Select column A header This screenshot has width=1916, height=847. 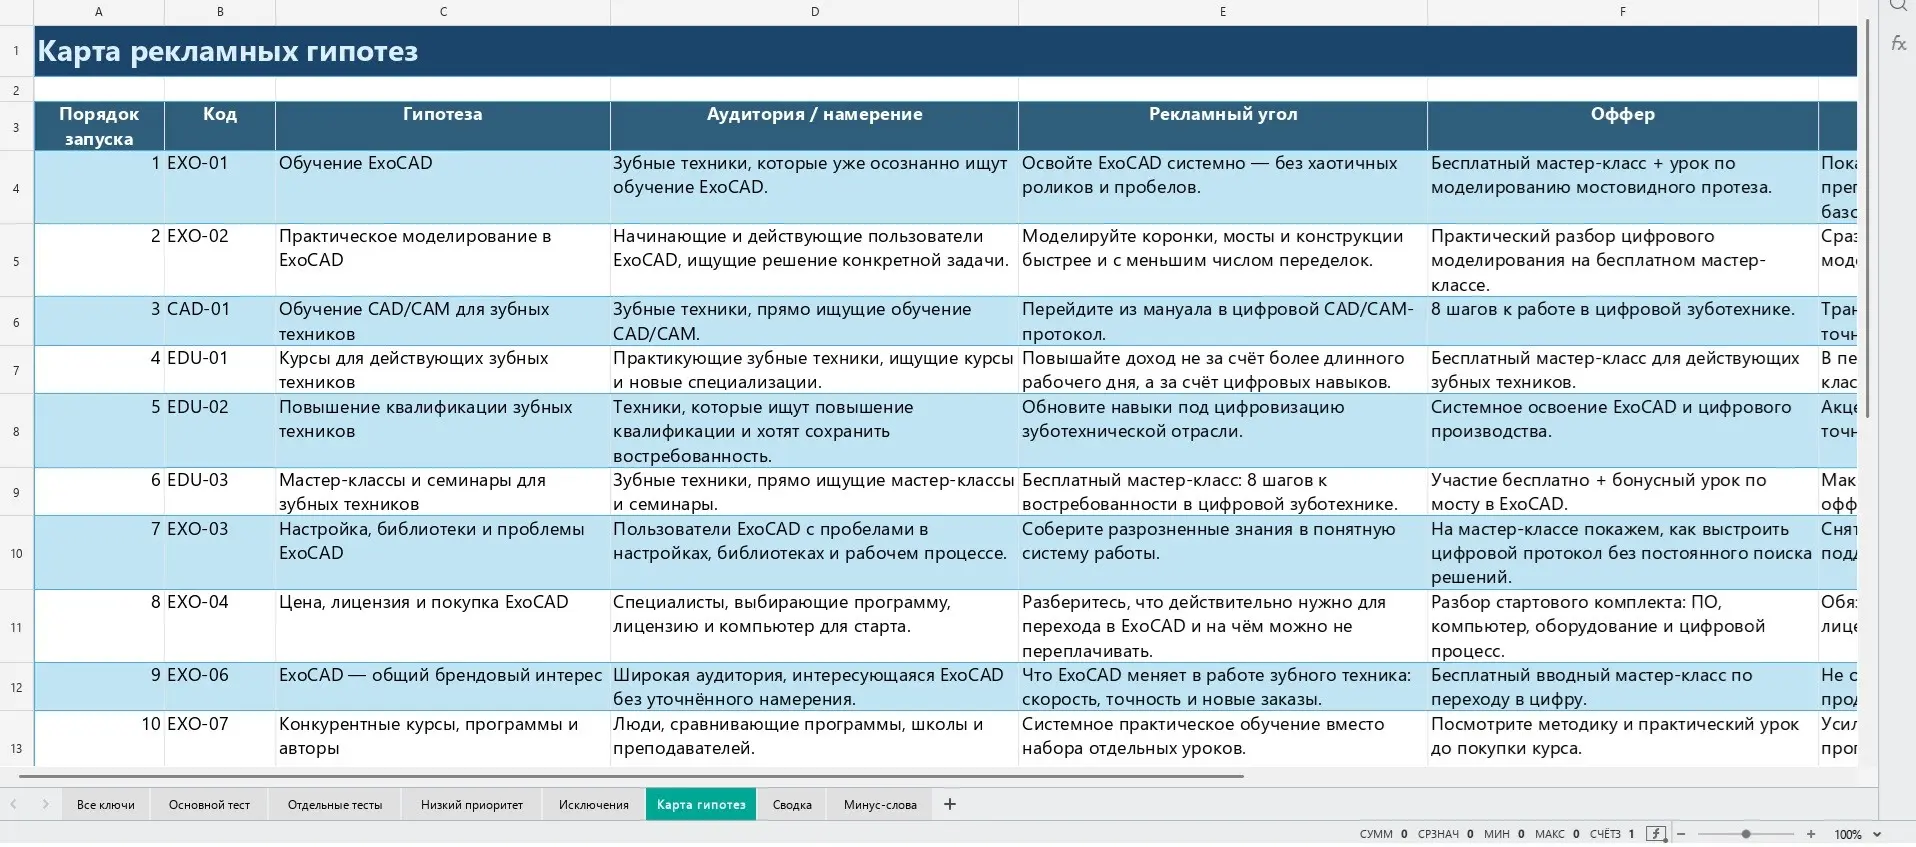(98, 12)
